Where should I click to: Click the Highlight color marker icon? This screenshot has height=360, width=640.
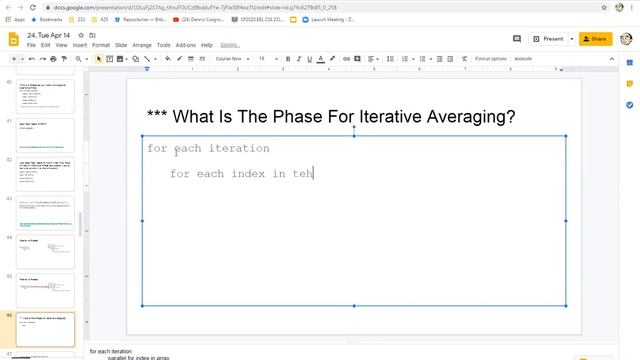[x=332, y=59]
